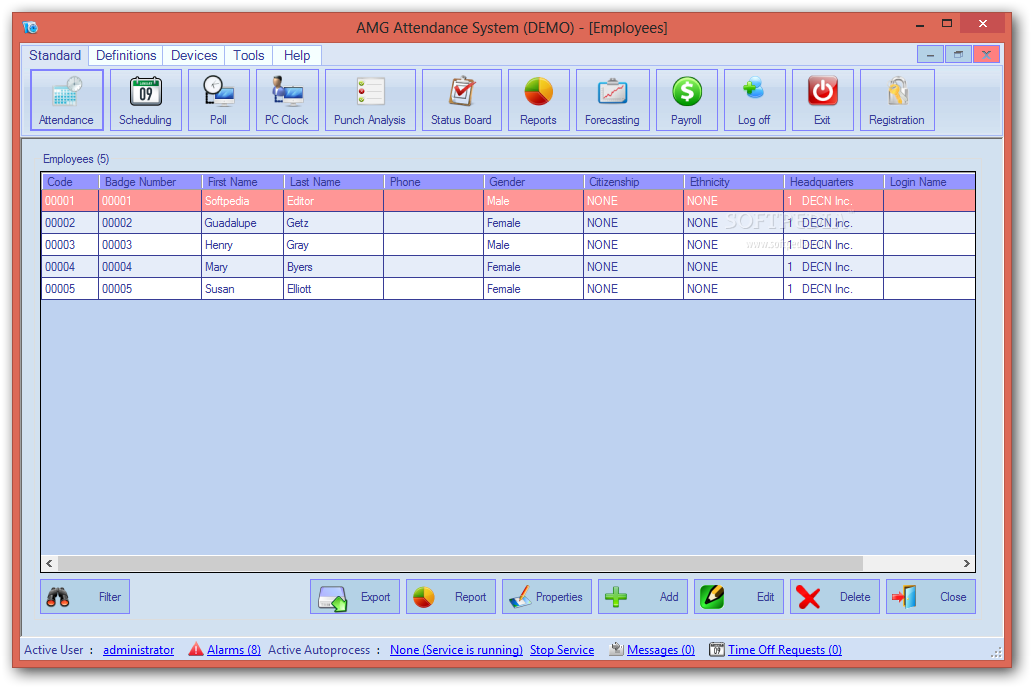Click the Poll toolbar icon
1032x688 pixels.
point(219,100)
